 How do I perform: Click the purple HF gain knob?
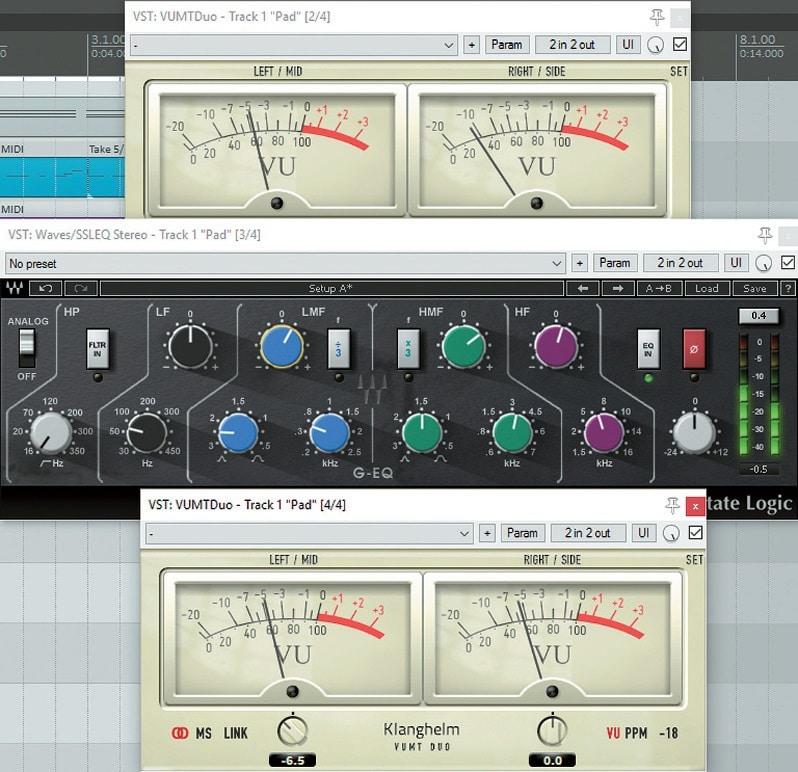(555, 347)
